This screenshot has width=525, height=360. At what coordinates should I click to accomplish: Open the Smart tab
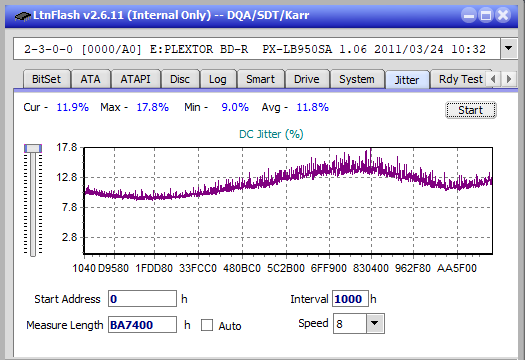tap(260, 79)
